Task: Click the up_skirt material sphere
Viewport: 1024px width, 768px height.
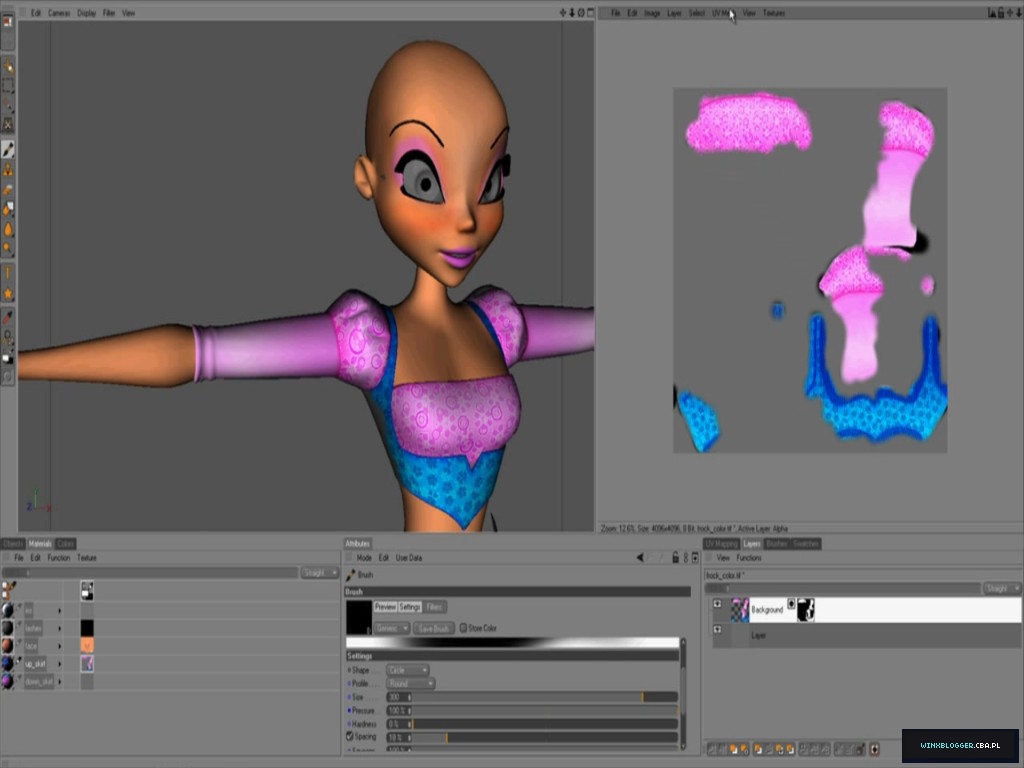Action: coord(7,664)
